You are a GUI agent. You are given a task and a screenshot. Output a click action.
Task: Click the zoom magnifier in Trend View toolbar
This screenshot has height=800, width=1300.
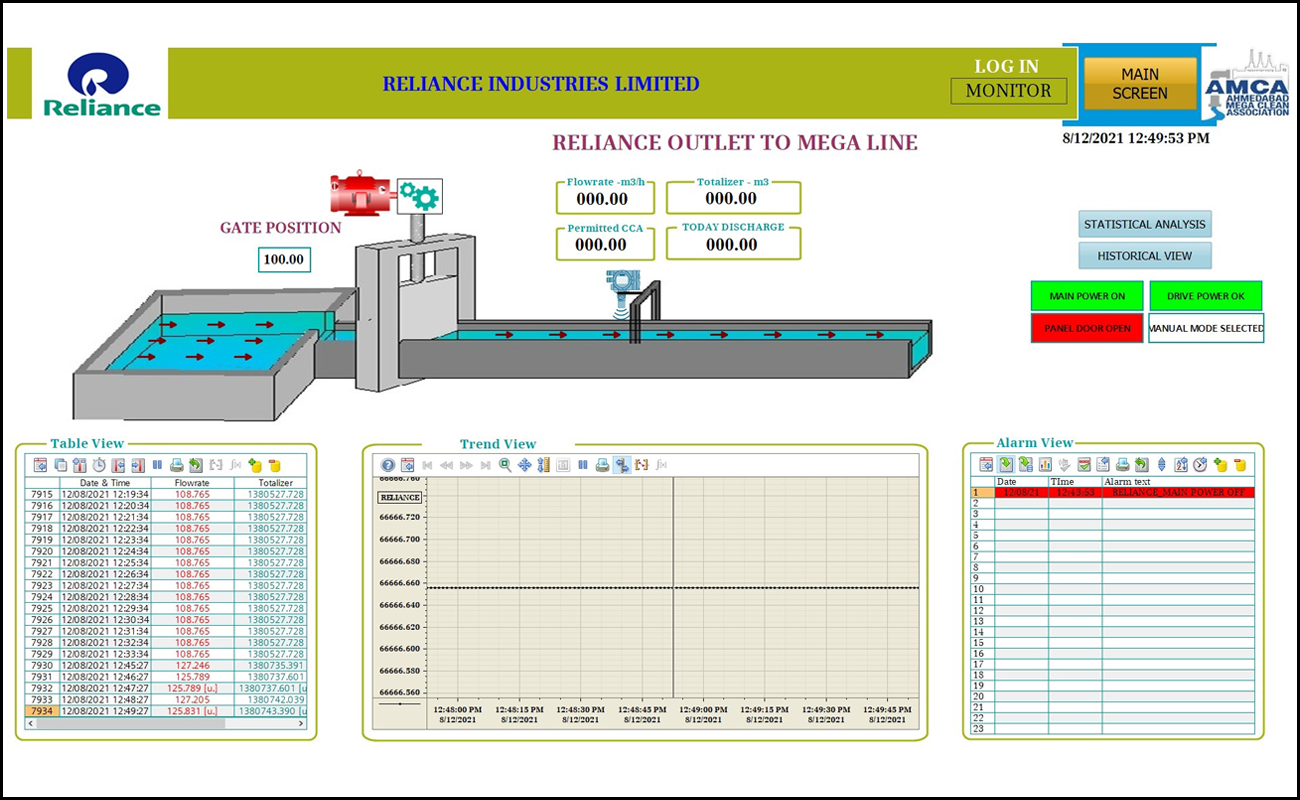tap(505, 465)
